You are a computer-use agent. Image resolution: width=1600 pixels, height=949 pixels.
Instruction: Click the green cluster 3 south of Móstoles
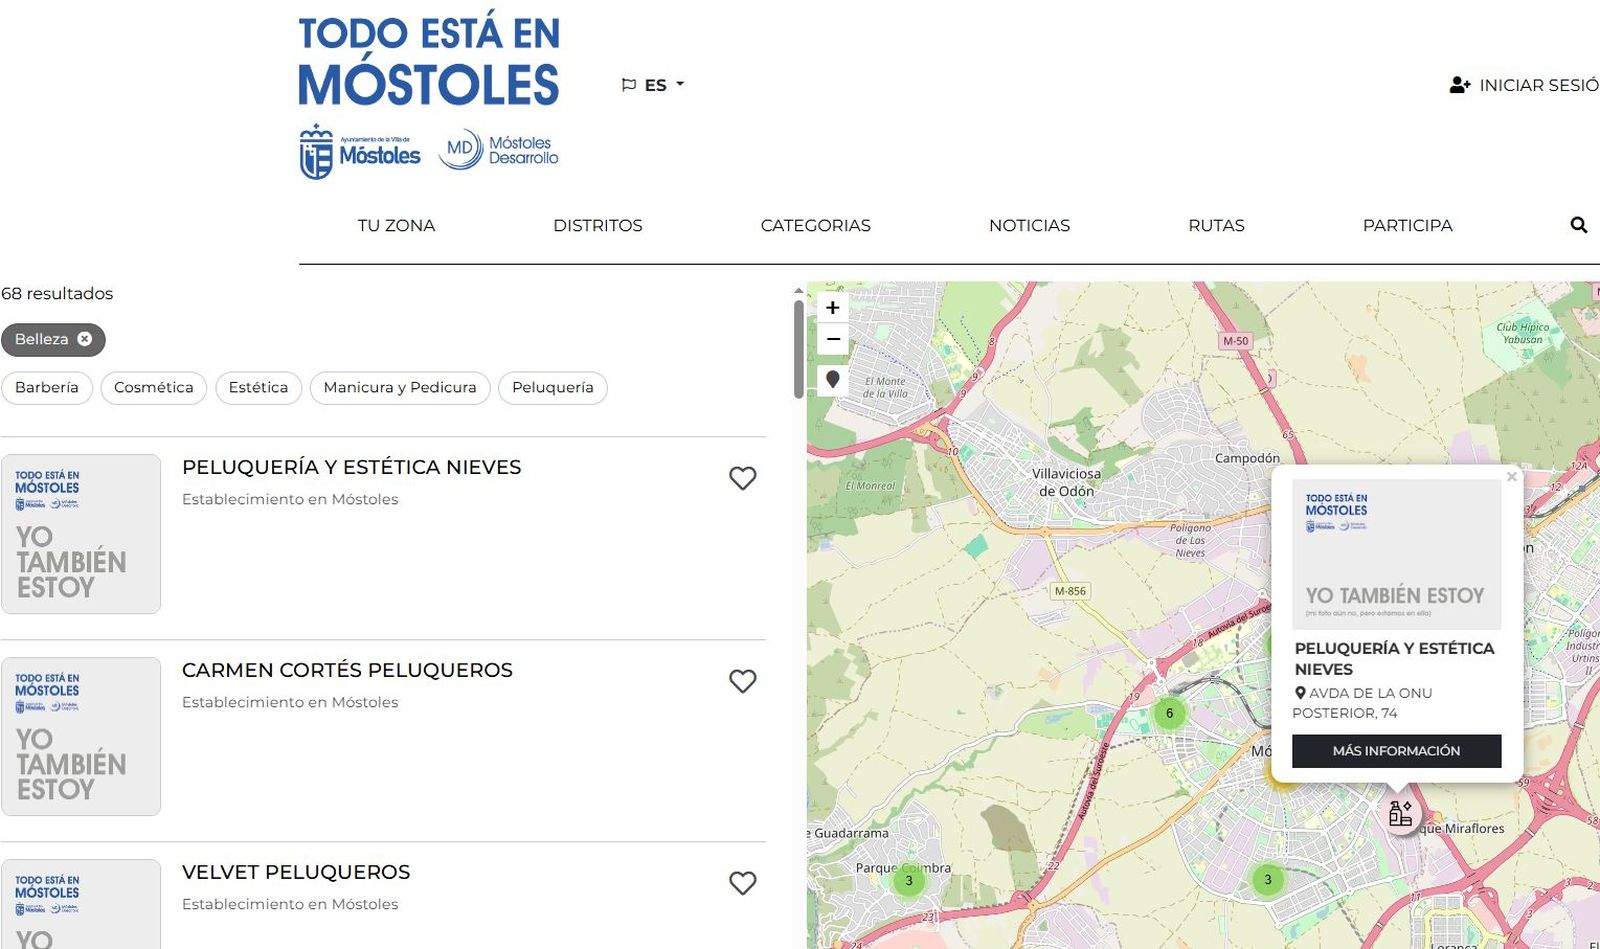[x=1268, y=880]
